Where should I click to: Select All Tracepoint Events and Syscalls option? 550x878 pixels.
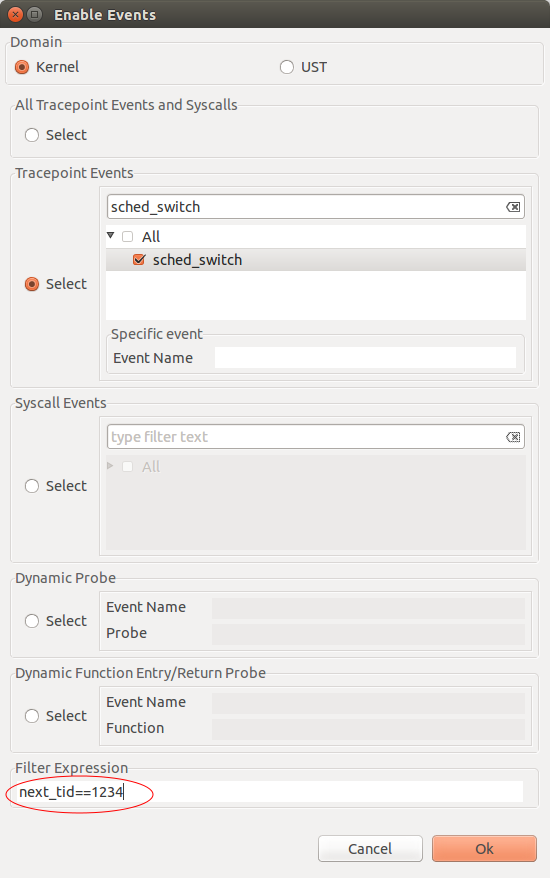point(32,135)
